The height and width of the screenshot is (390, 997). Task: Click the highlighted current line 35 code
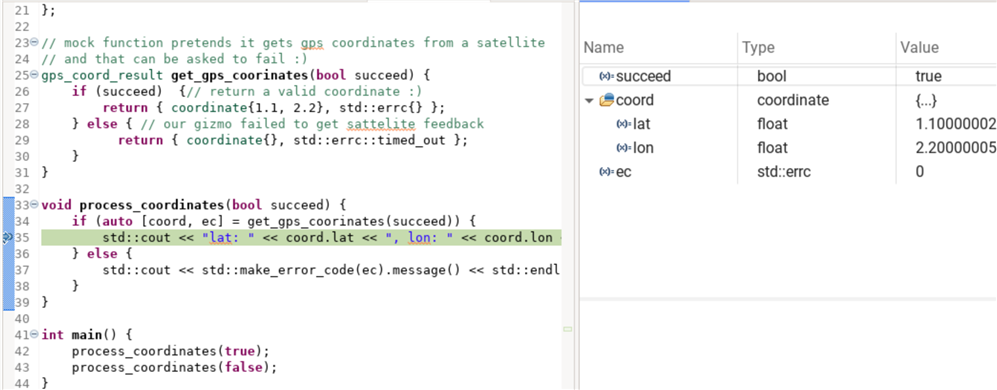pyautogui.click(x=301, y=237)
